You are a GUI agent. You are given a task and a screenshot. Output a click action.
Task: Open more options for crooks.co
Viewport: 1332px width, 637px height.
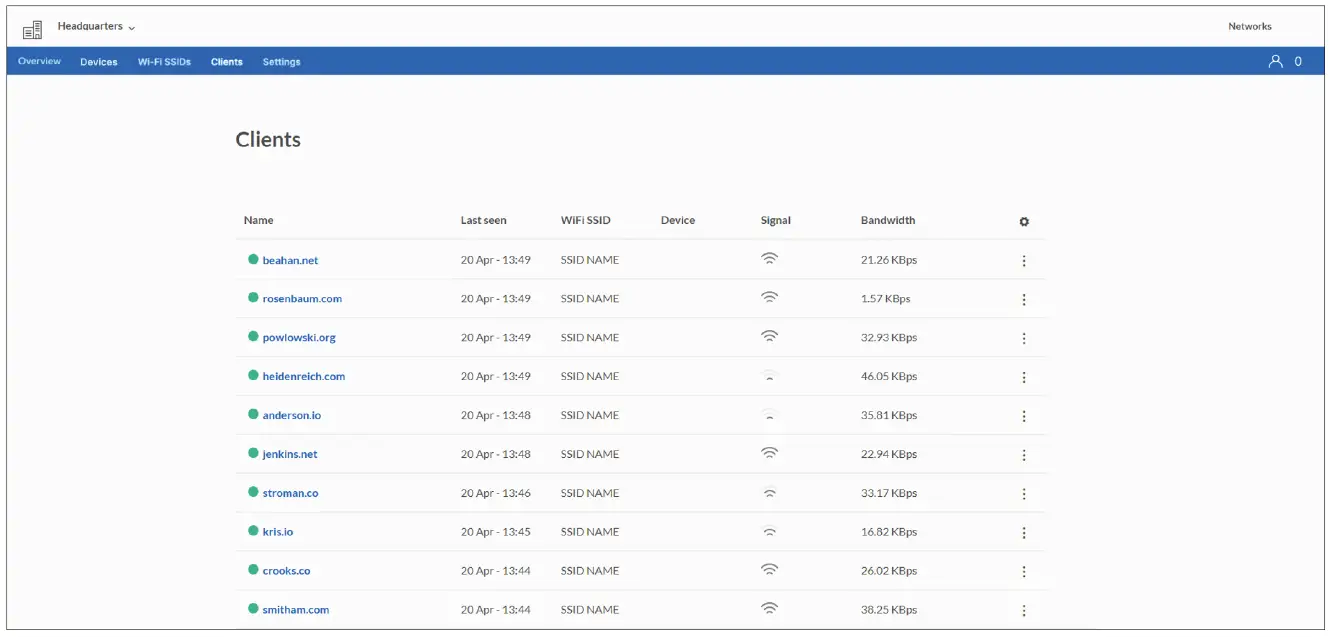coord(1024,572)
